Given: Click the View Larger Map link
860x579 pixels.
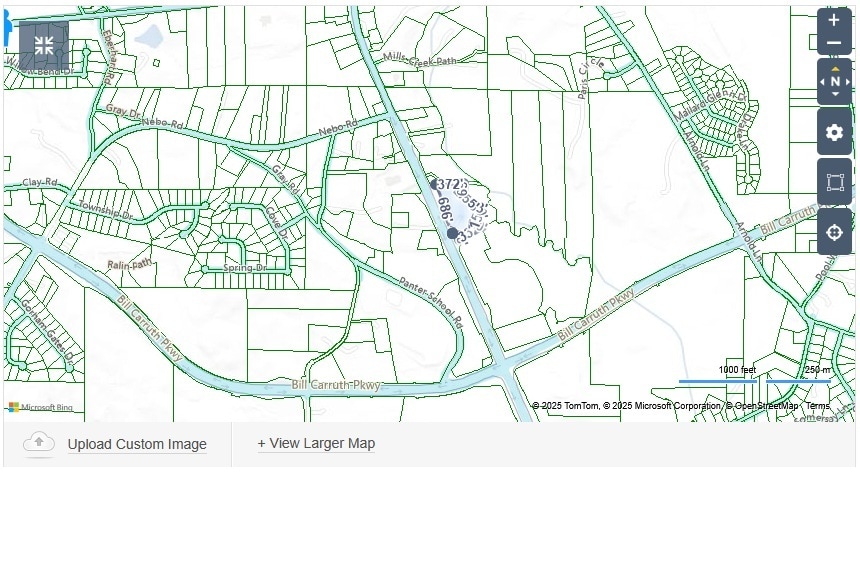Looking at the screenshot, I should [x=316, y=443].
